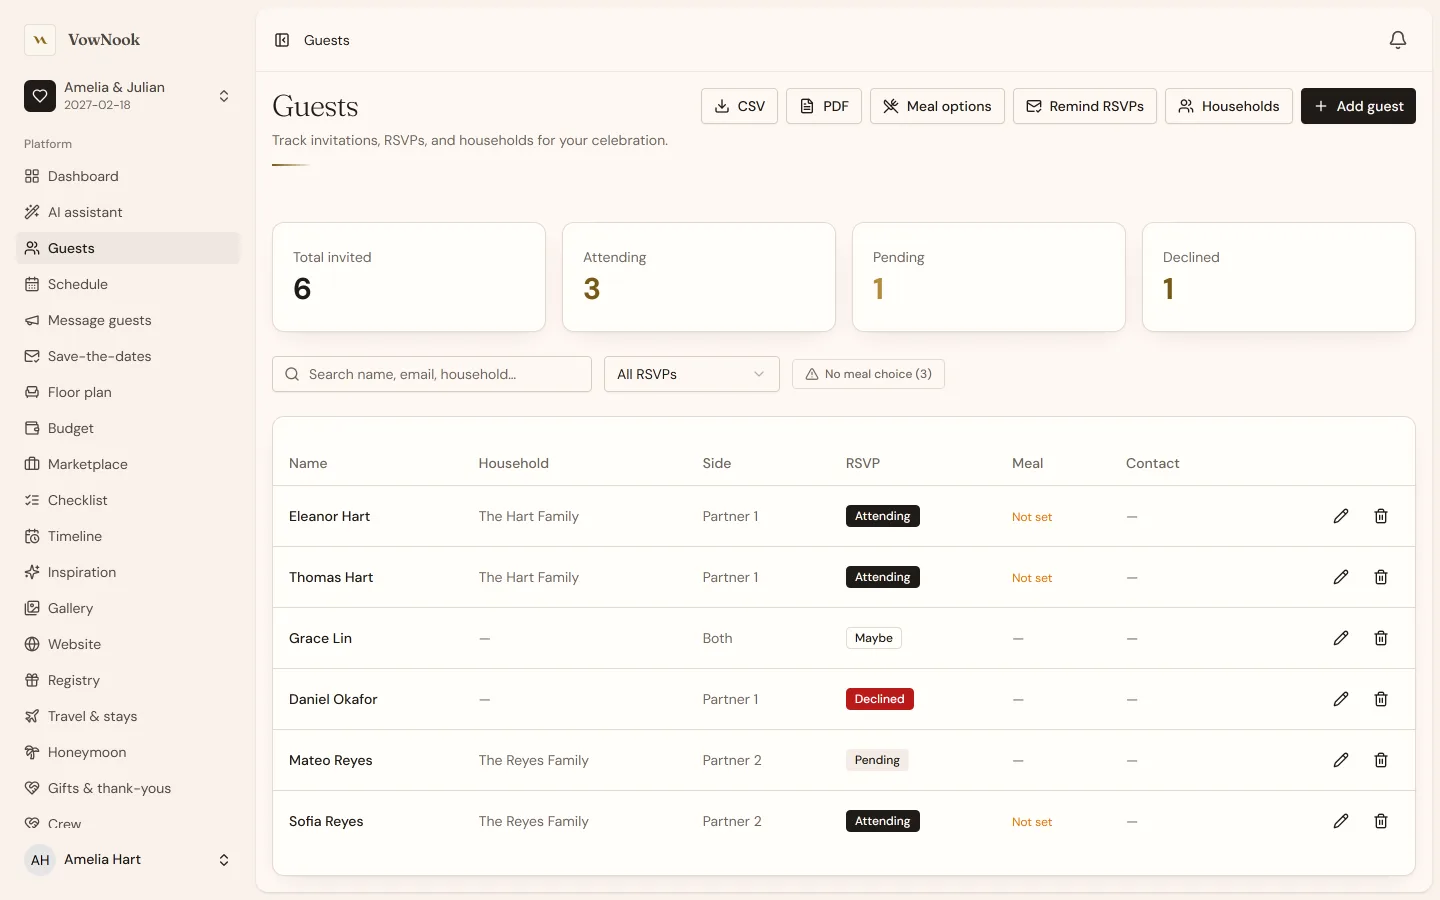Click the Guests breadcrumb title
The height and width of the screenshot is (900, 1440).
tap(327, 40)
